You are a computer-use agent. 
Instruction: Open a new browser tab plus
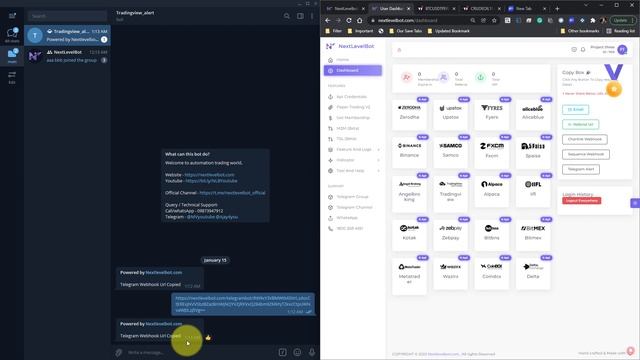(x=557, y=9)
